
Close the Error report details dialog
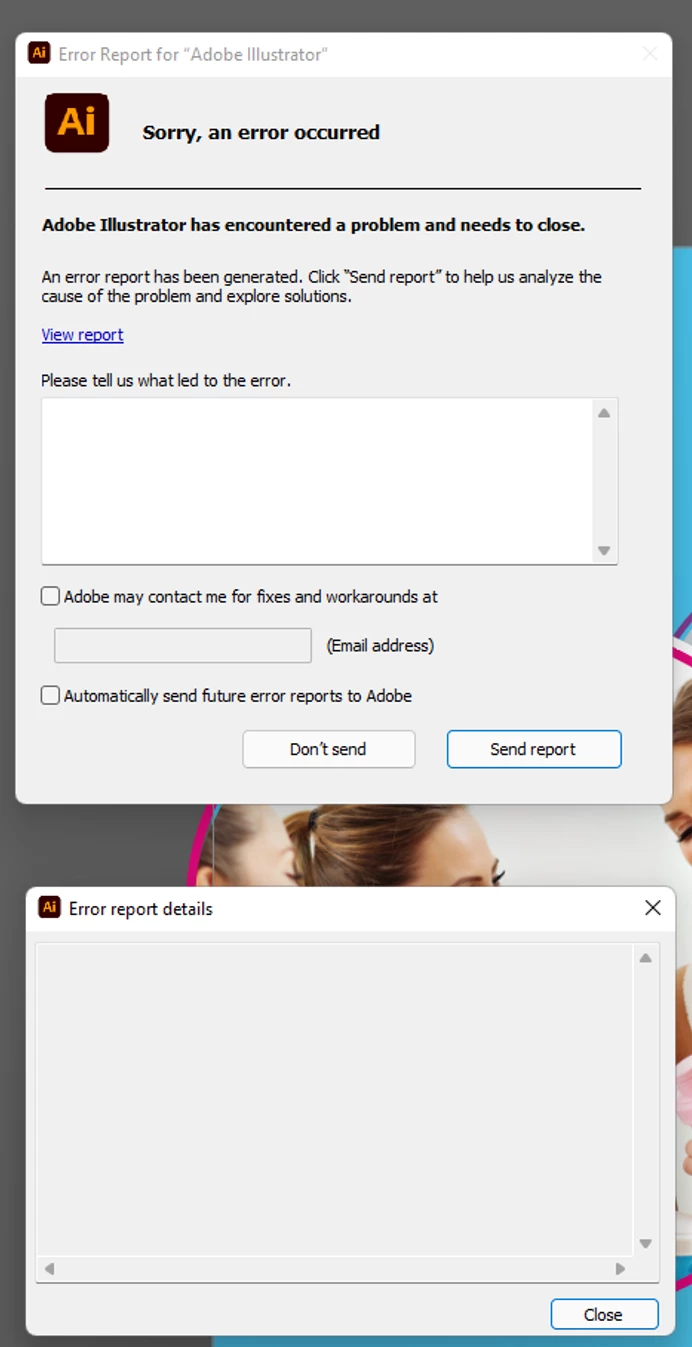(604, 1314)
